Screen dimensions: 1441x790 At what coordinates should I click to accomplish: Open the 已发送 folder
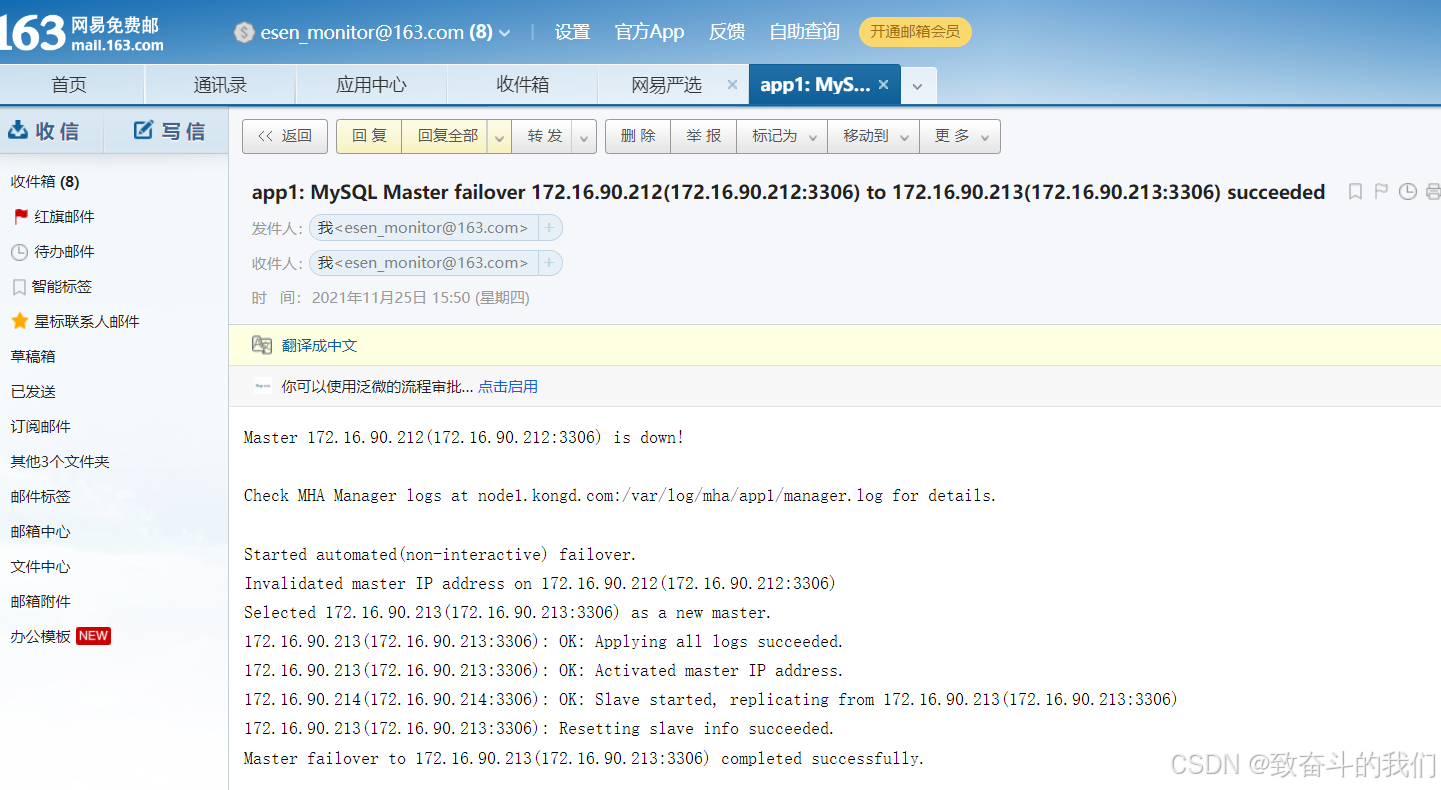(x=33, y=392)
